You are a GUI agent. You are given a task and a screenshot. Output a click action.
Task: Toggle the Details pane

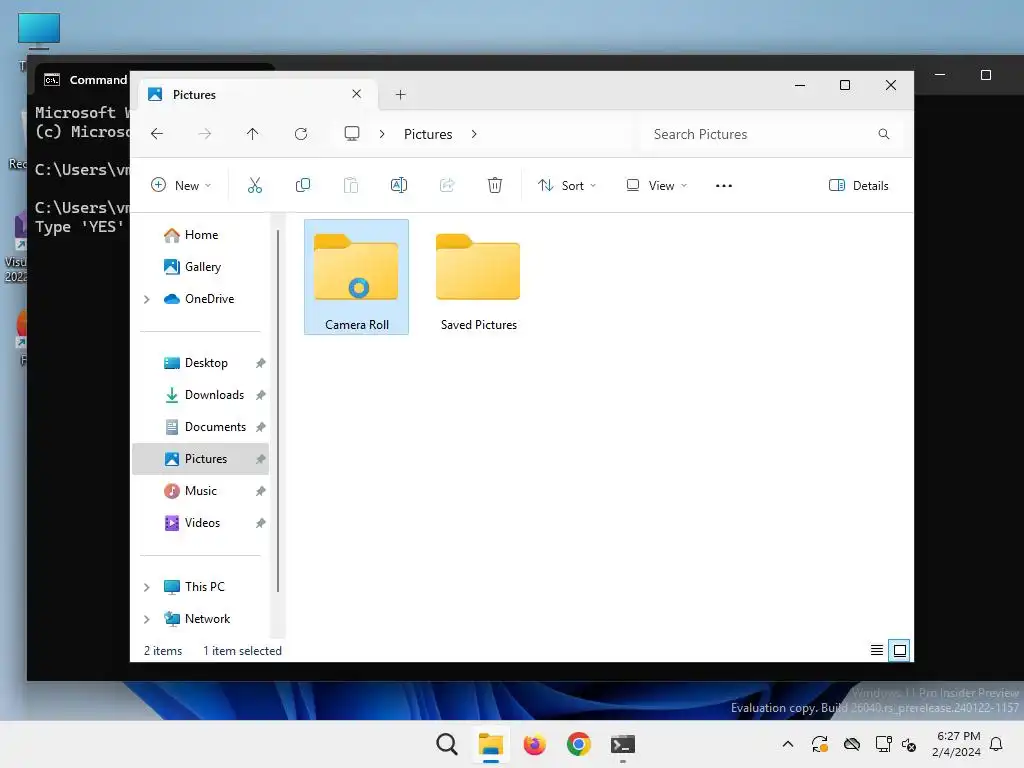[x=859, y=185]
